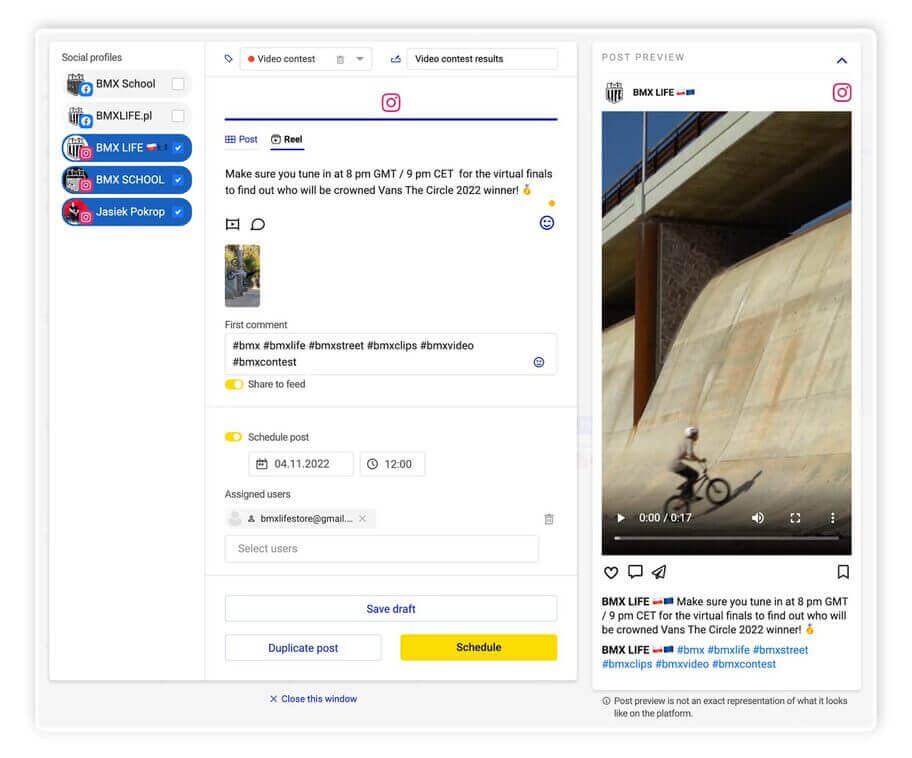Image resolution: width=912 pixels, height=758 pixels.
Task: Select the Reel tab
Action: (287, 140)
